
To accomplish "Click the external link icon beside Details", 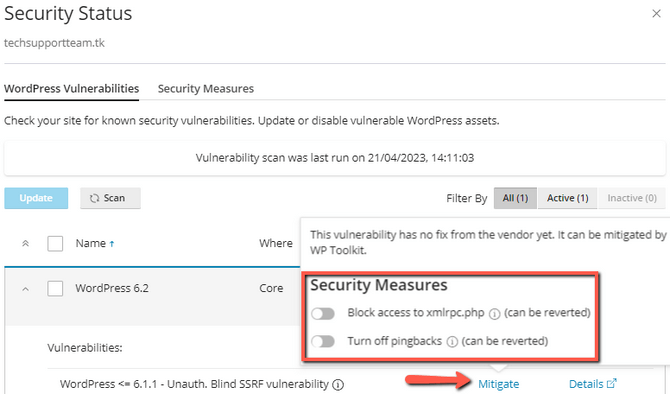I will coord(612,383).
